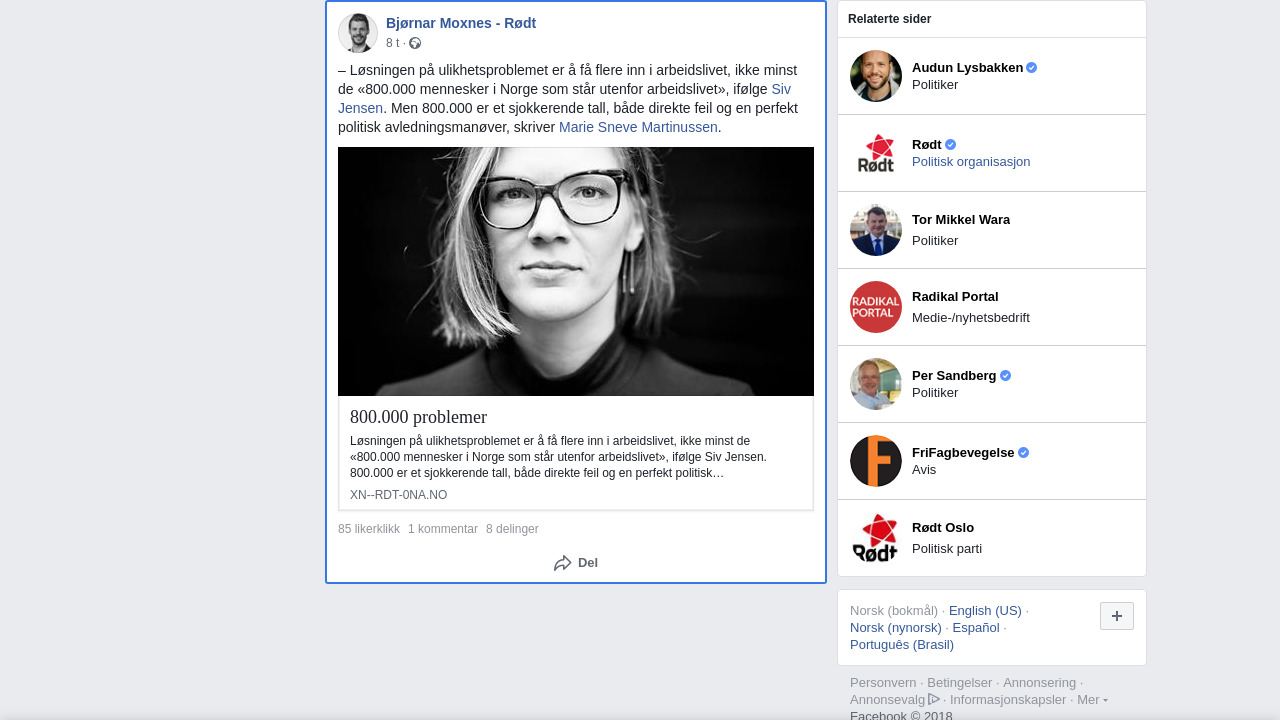Click the Avis category text
The width and height of the screenshot is (1280, 720).
(924, 470)
